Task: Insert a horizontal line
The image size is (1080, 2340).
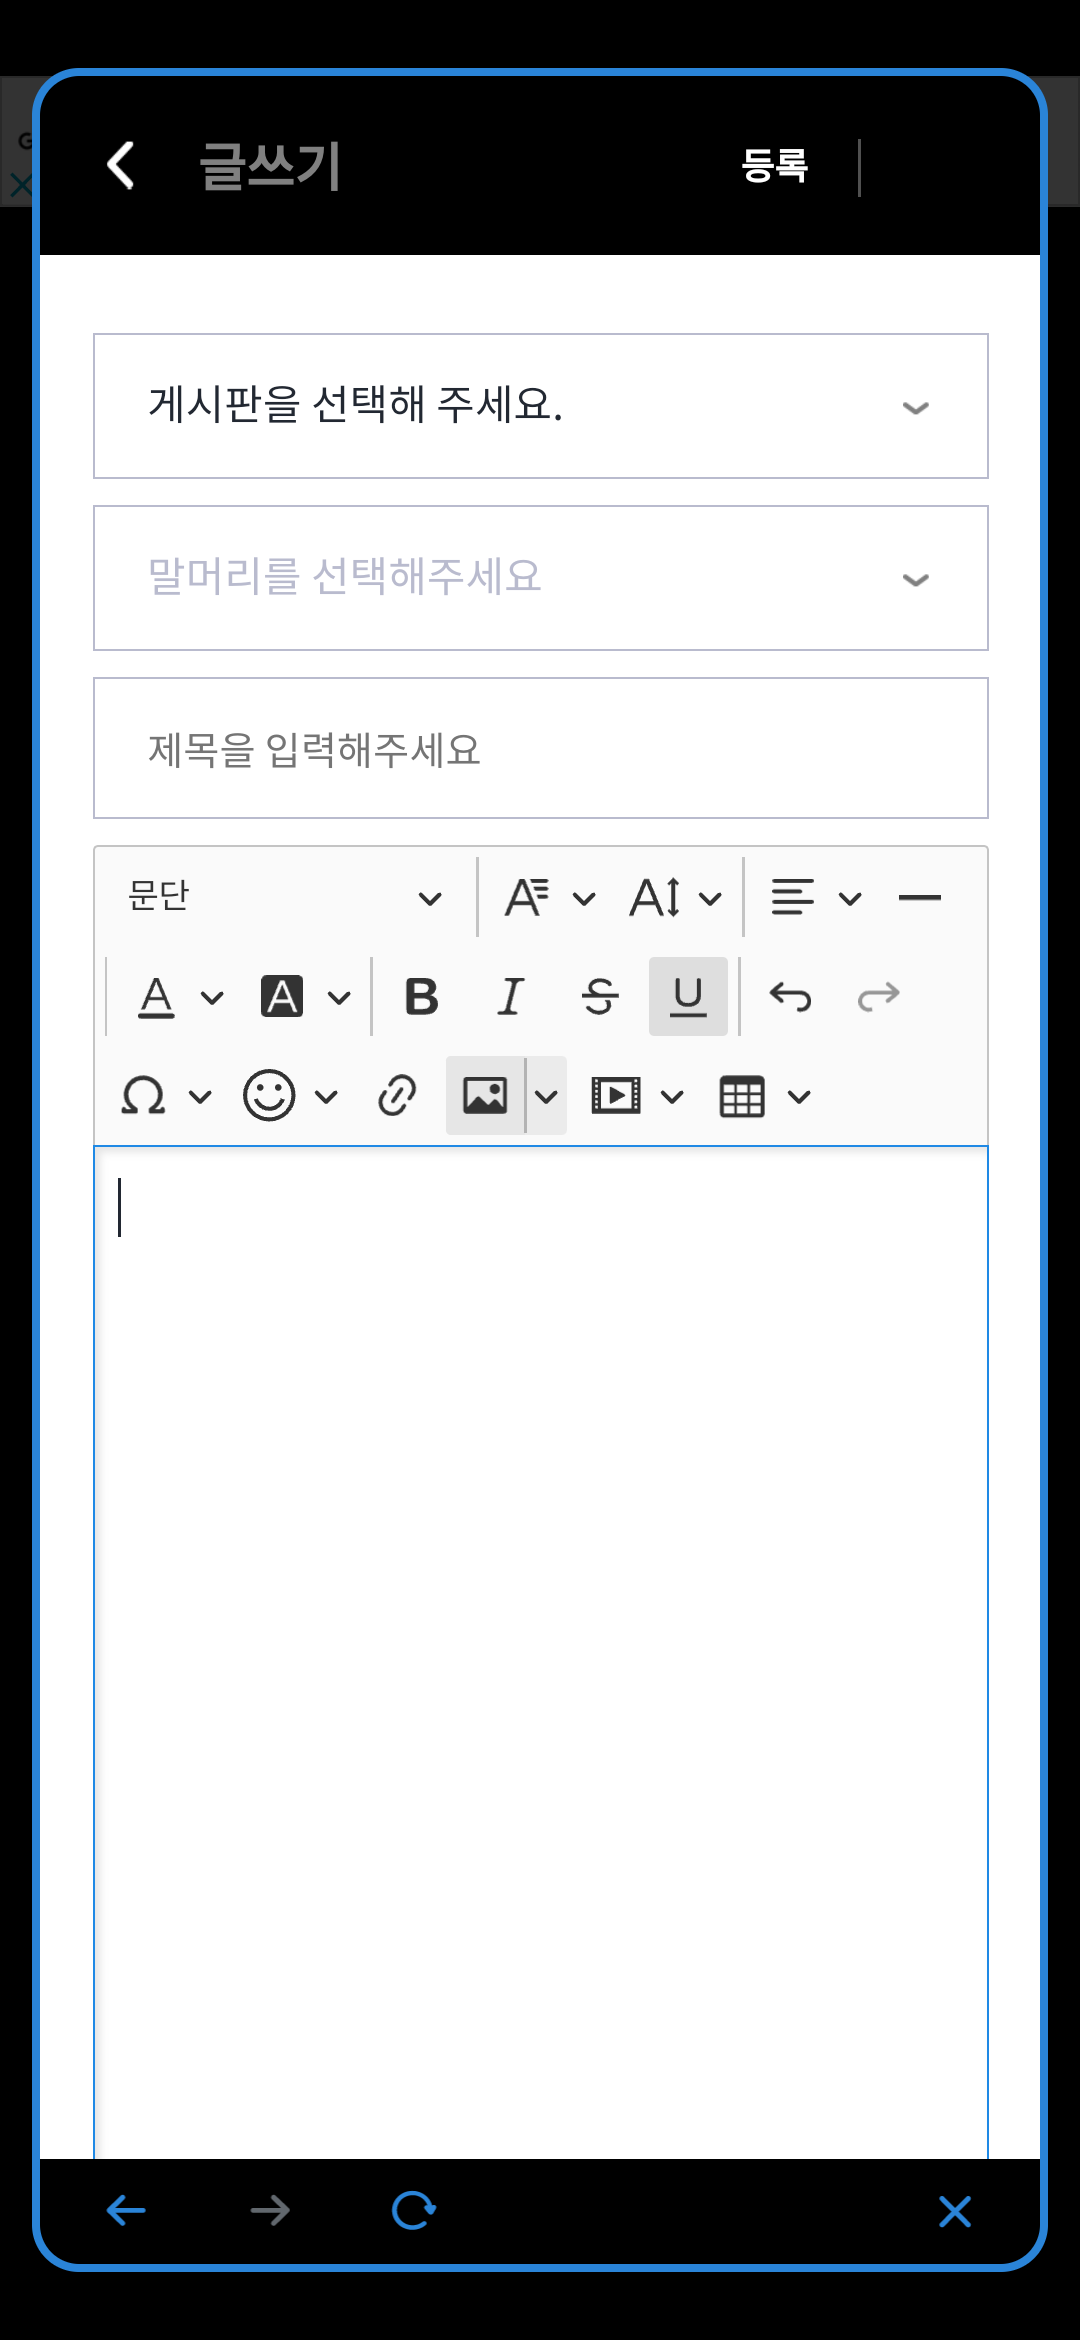Action: pos(920,897)
